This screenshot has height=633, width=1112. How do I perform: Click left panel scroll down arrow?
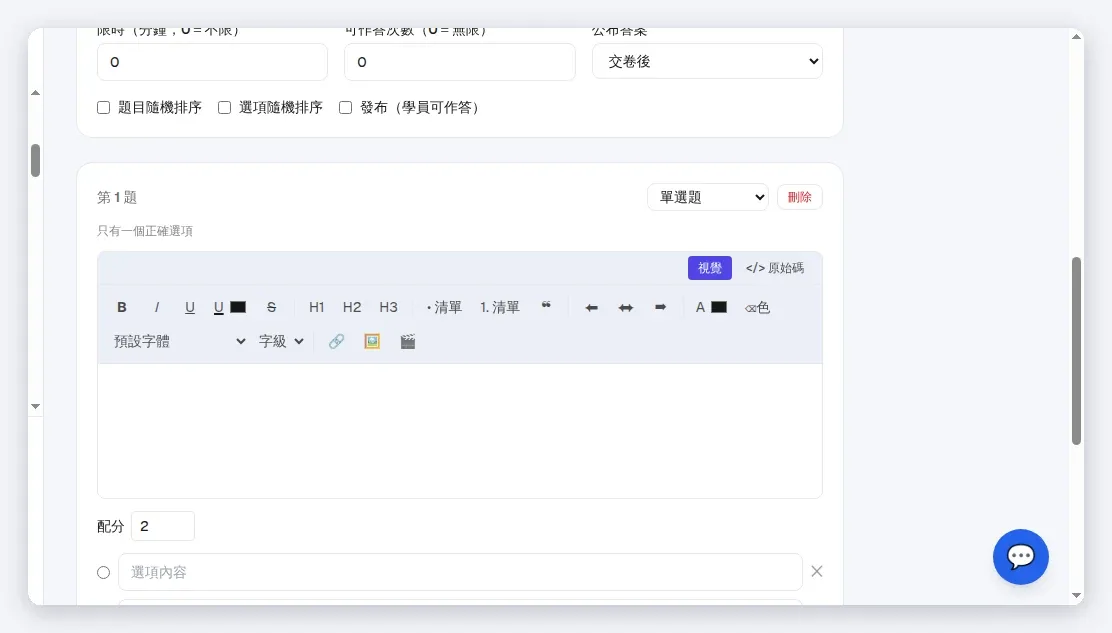point(35,406)
